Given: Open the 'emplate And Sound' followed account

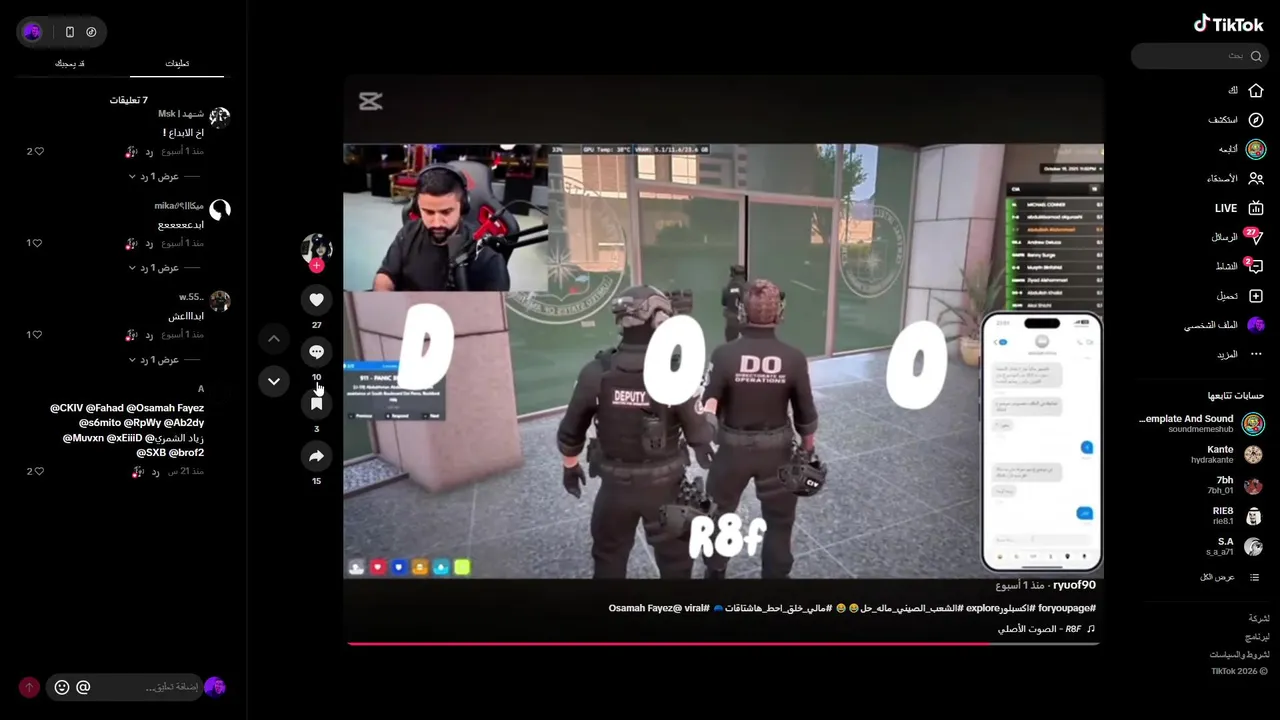Looking at the screenshot, I should [1201, 423].
